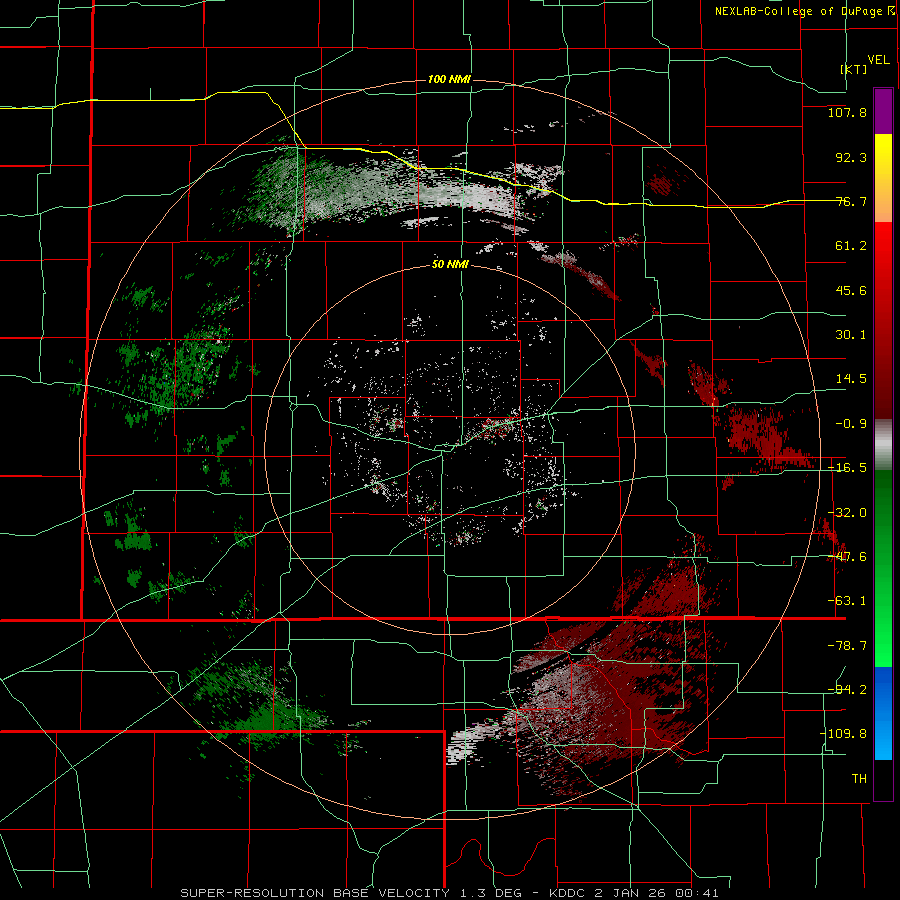Click the purple segment of color bar
This screenshot has width=900, height=900.
(x=883, y=111)
